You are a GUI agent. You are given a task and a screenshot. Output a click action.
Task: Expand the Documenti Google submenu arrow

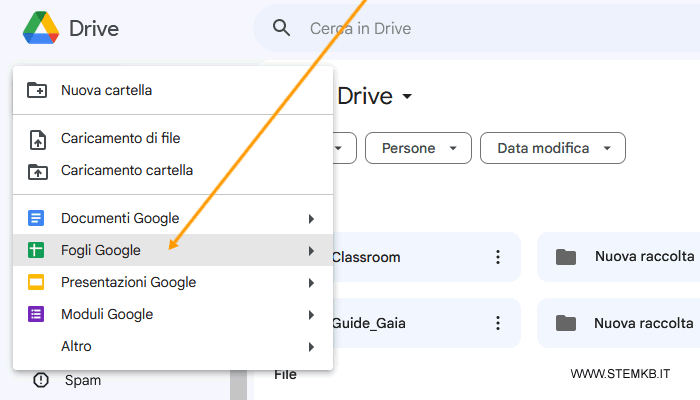click(x=311, y=218)
